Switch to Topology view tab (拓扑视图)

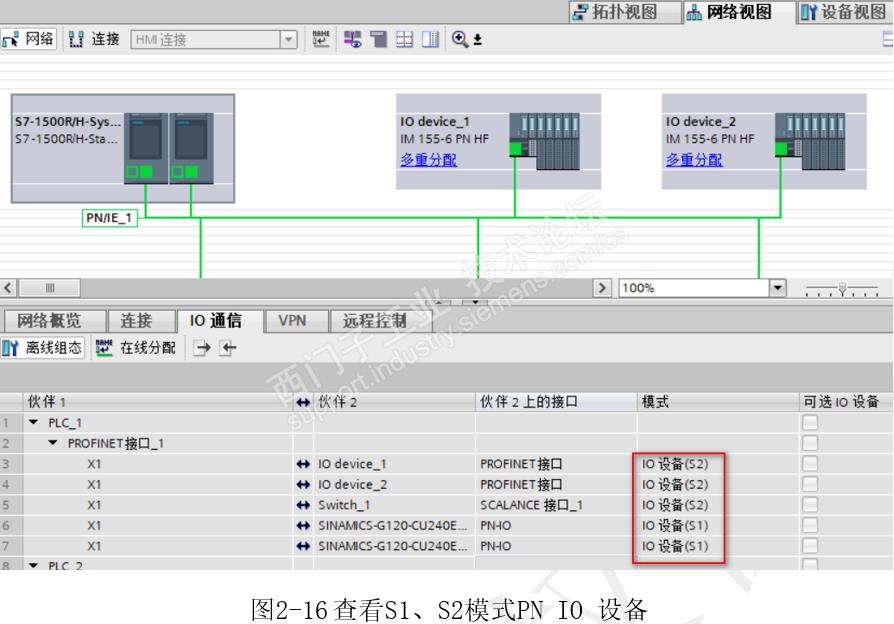(x=624, y=11)
